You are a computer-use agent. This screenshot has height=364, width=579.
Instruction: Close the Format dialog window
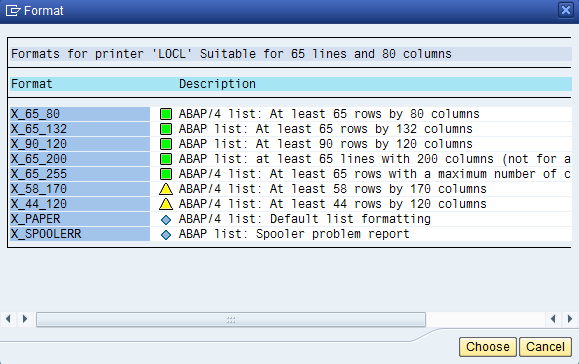point(565,10)
